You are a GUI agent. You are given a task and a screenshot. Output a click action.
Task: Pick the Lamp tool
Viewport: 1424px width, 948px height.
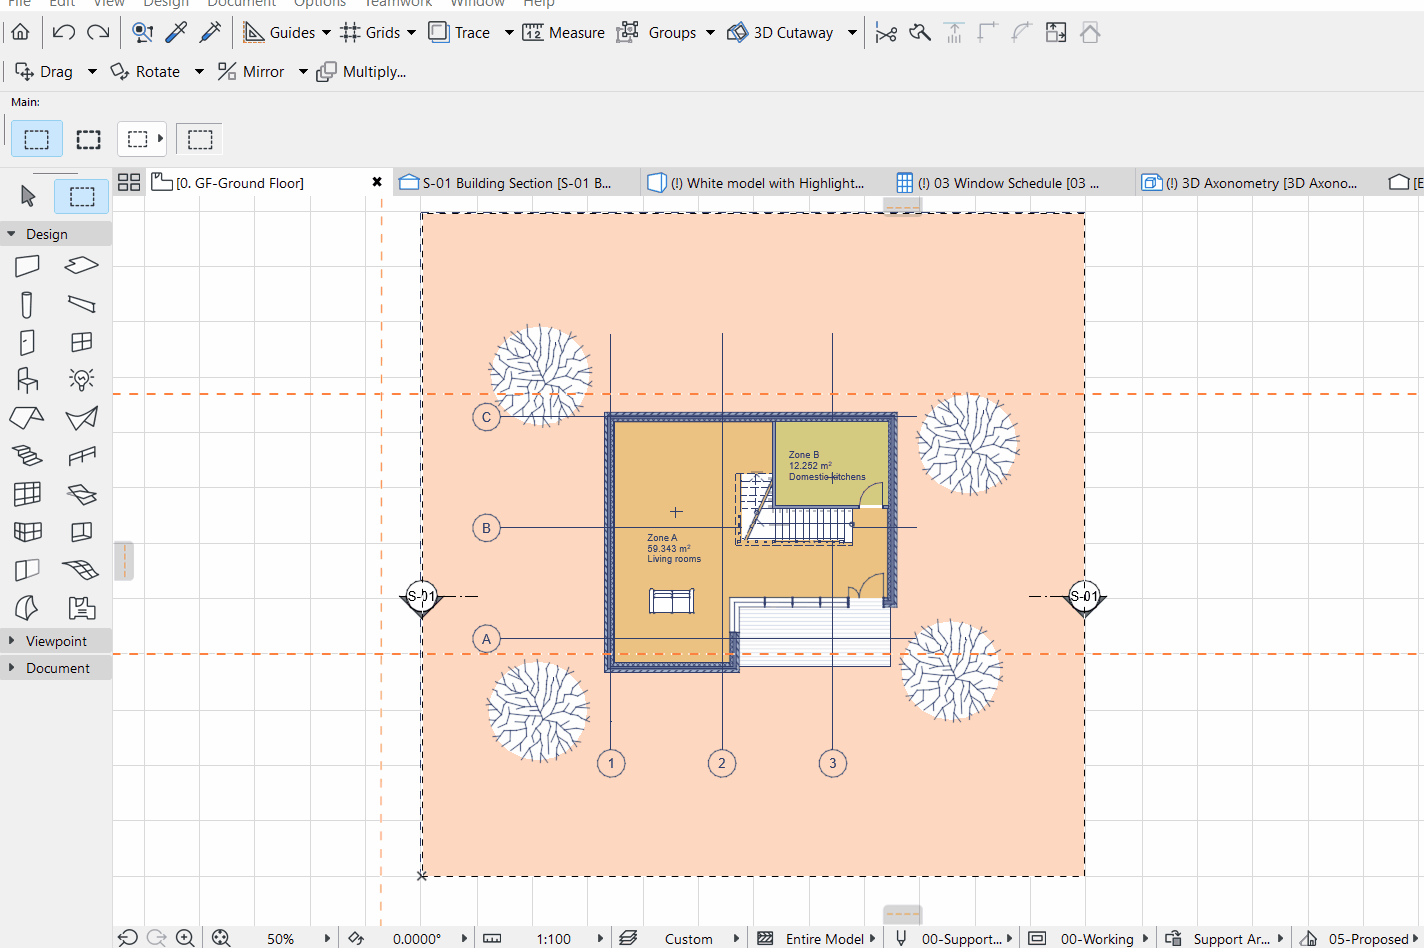click(x=82, y=380)
